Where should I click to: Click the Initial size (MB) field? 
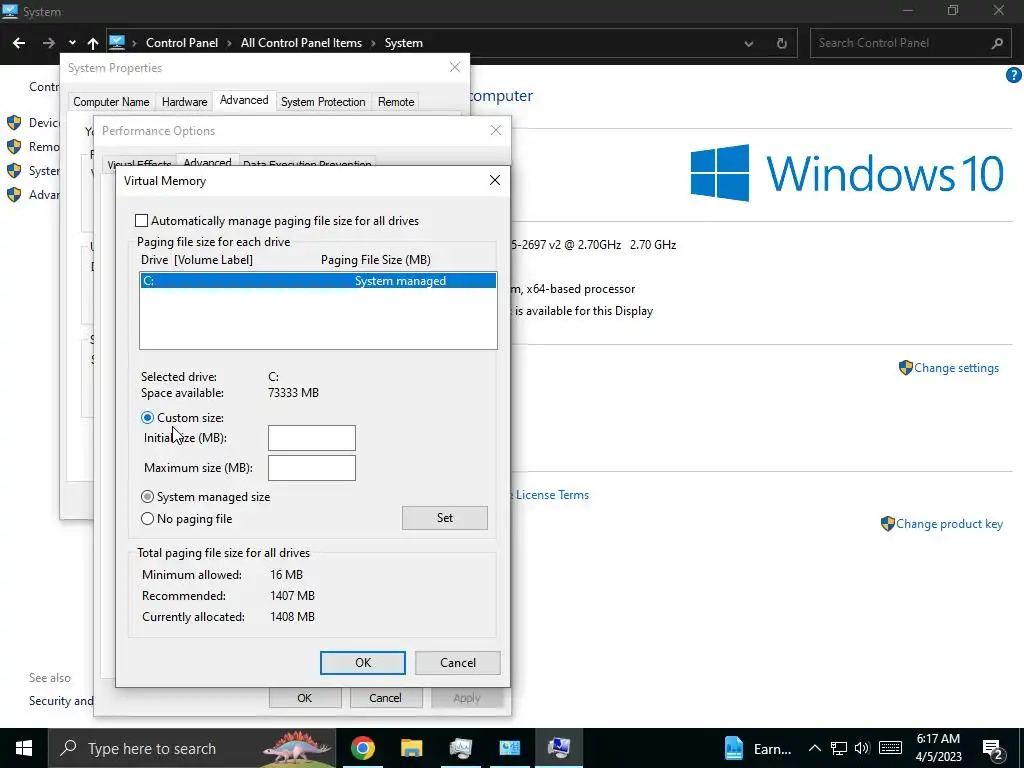pyautogui.click(x=312, y=438)
